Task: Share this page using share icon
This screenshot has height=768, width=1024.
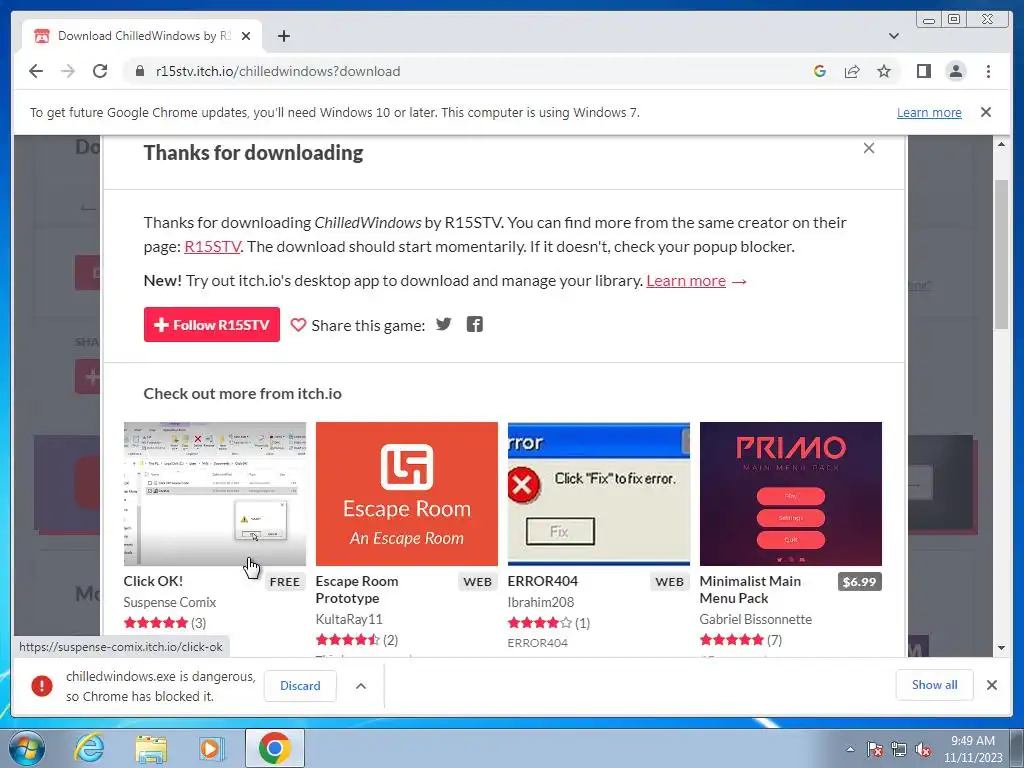Action: (852, 71)
